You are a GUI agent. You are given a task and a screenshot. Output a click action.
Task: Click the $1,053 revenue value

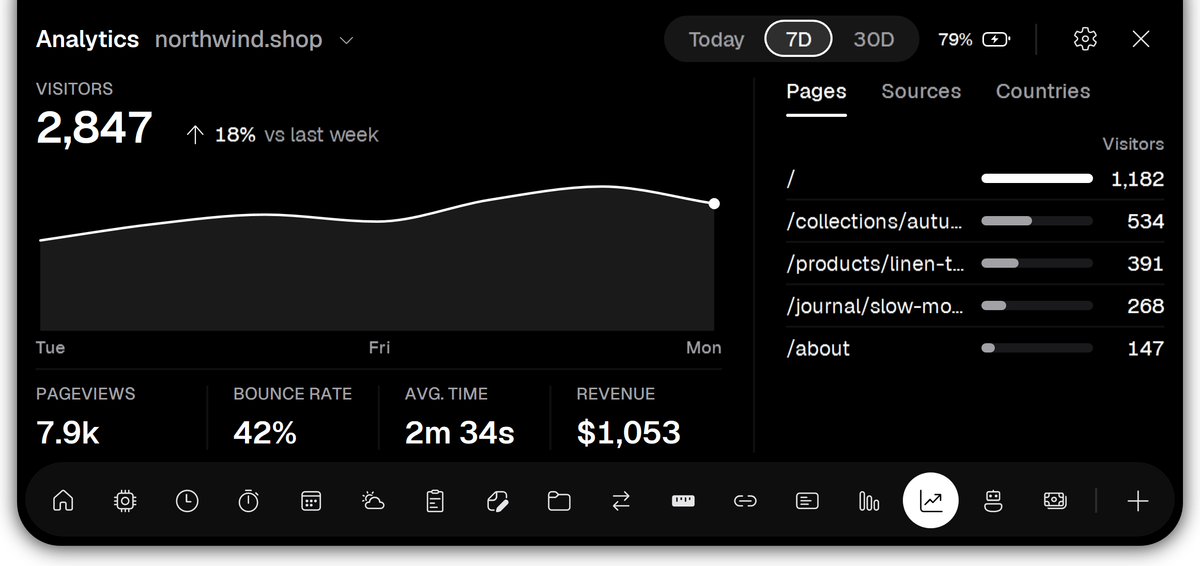629,433
